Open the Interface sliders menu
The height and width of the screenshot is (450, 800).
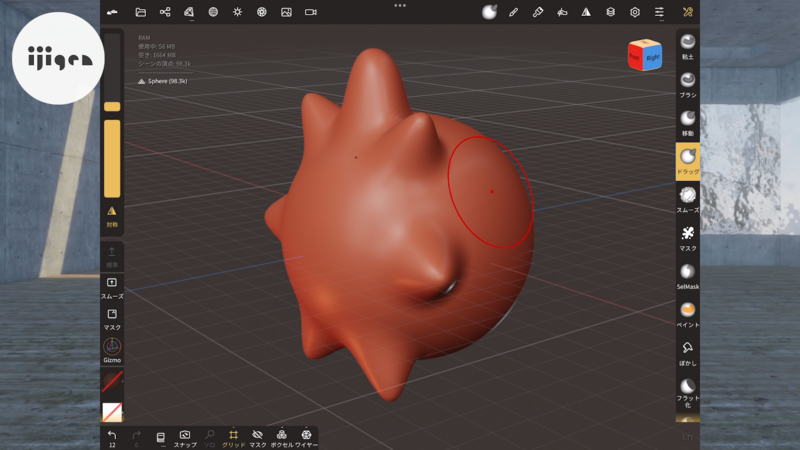(x=659, y=12)
